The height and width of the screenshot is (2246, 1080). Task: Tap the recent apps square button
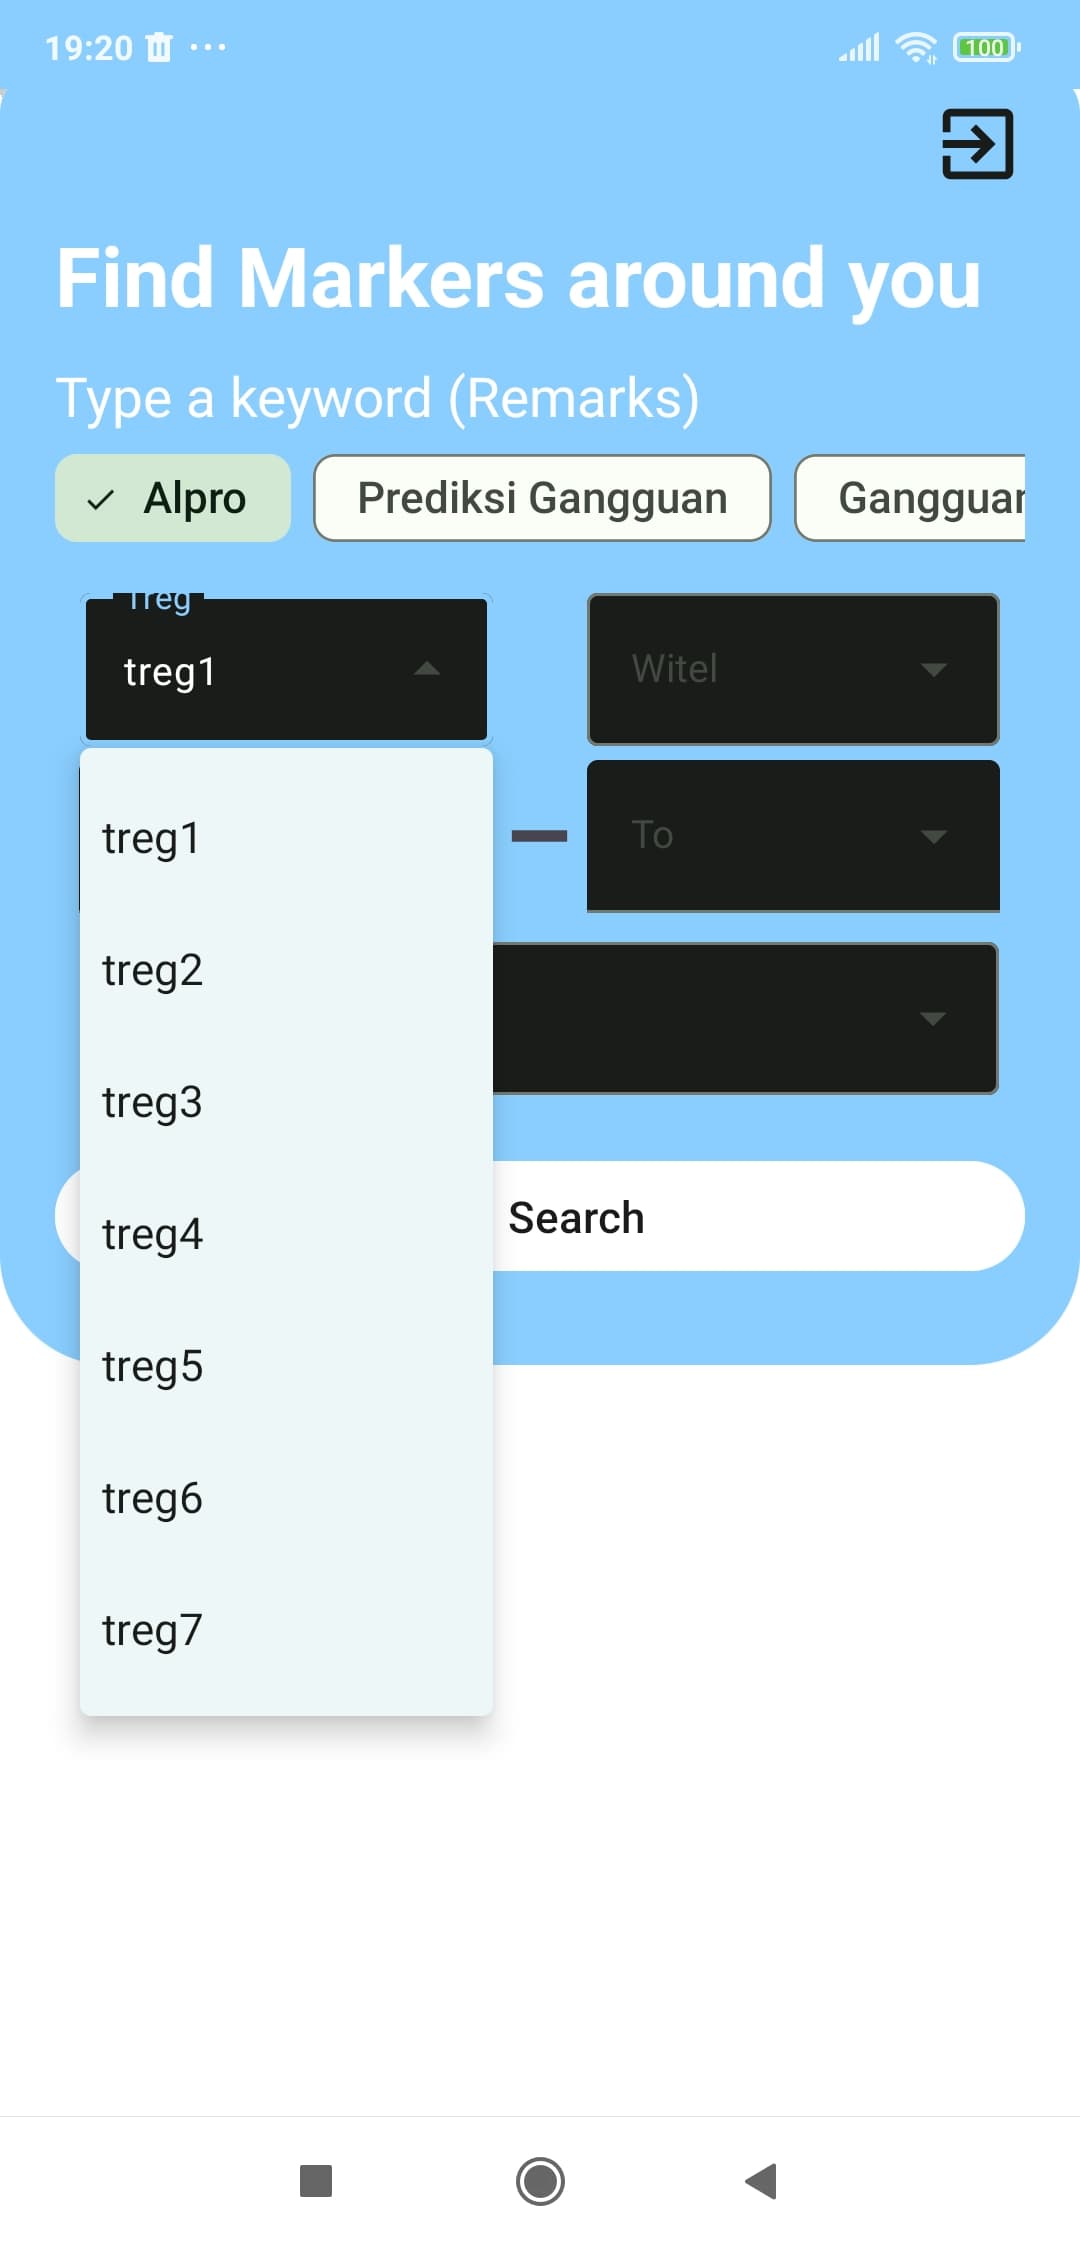tap(316, 2180)
